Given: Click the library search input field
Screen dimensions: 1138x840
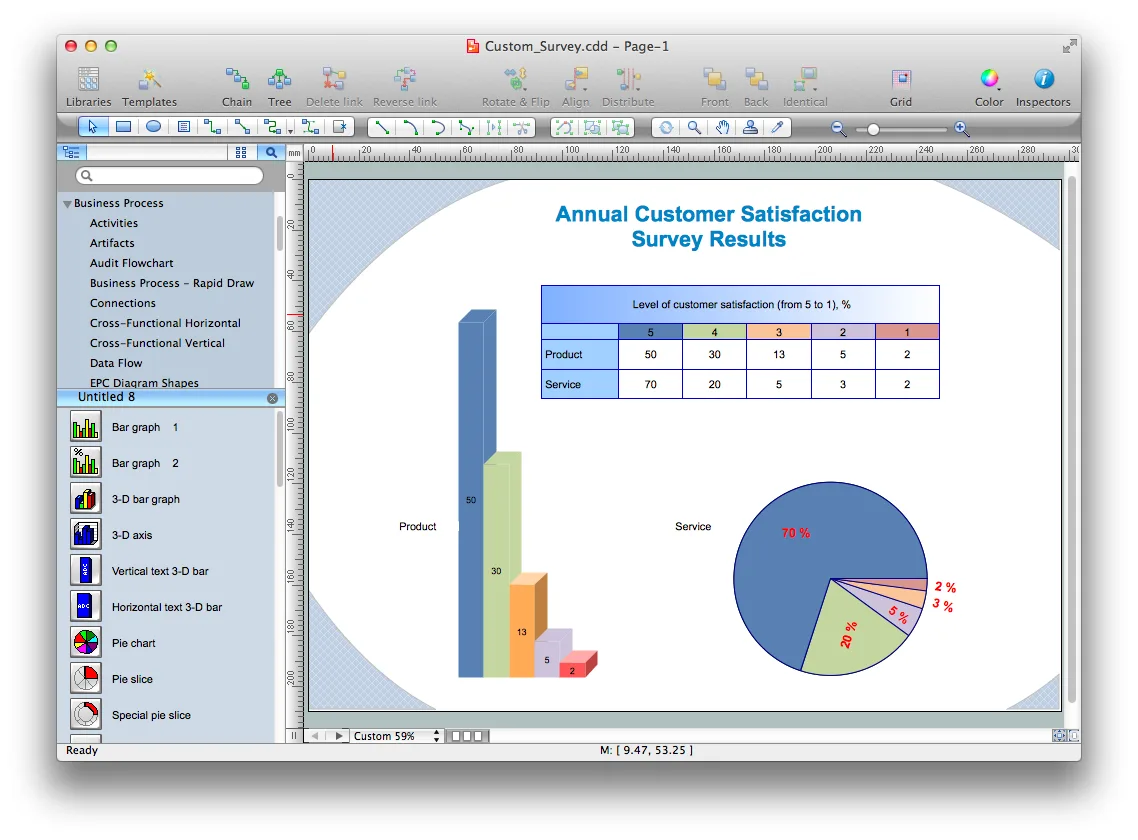Looking at the screenshot, I should (169, 175).
